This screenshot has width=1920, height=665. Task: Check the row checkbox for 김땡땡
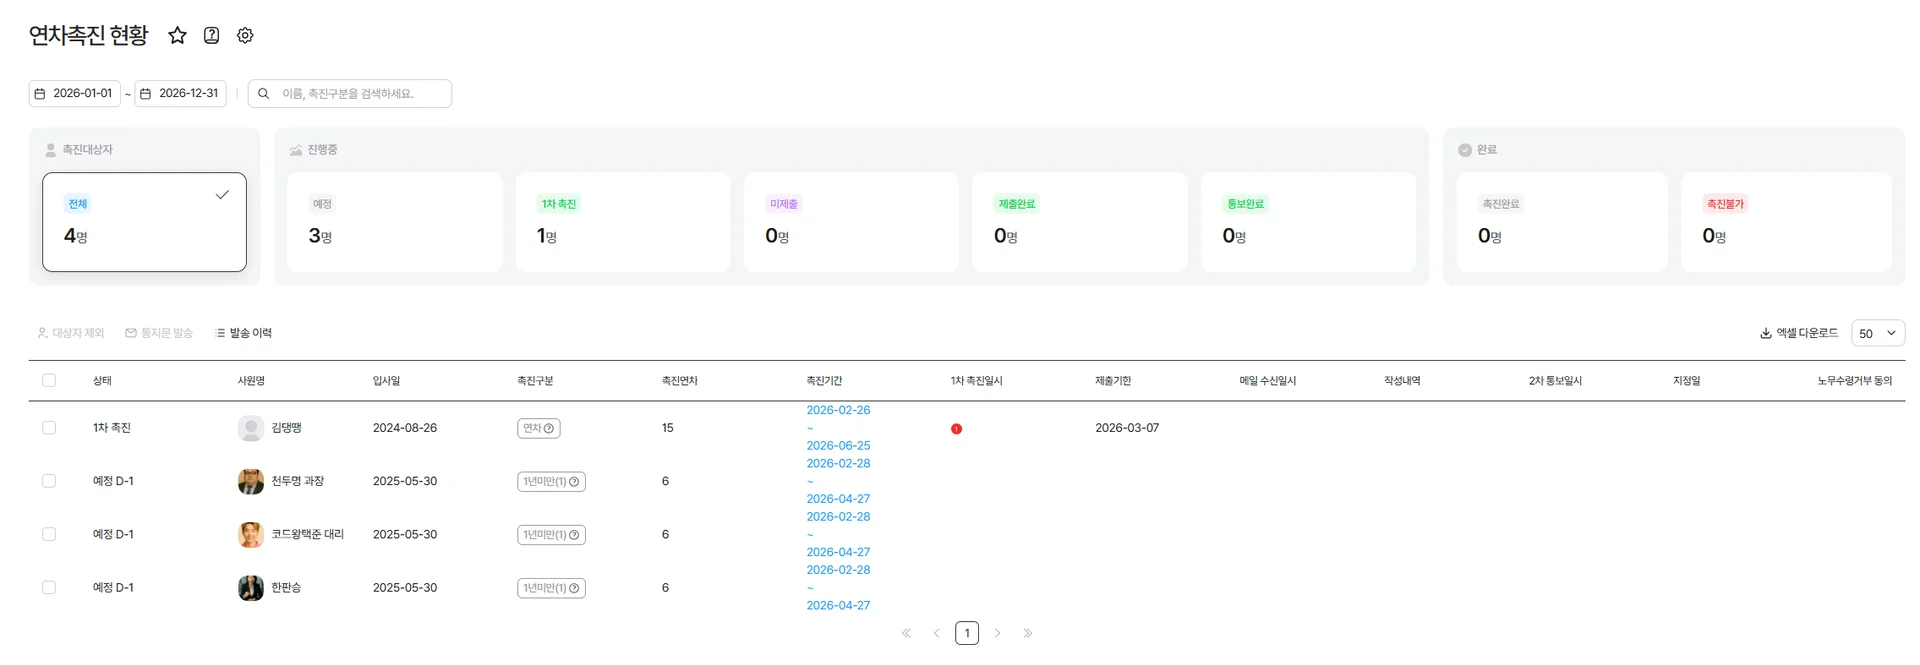pos(49,428)
